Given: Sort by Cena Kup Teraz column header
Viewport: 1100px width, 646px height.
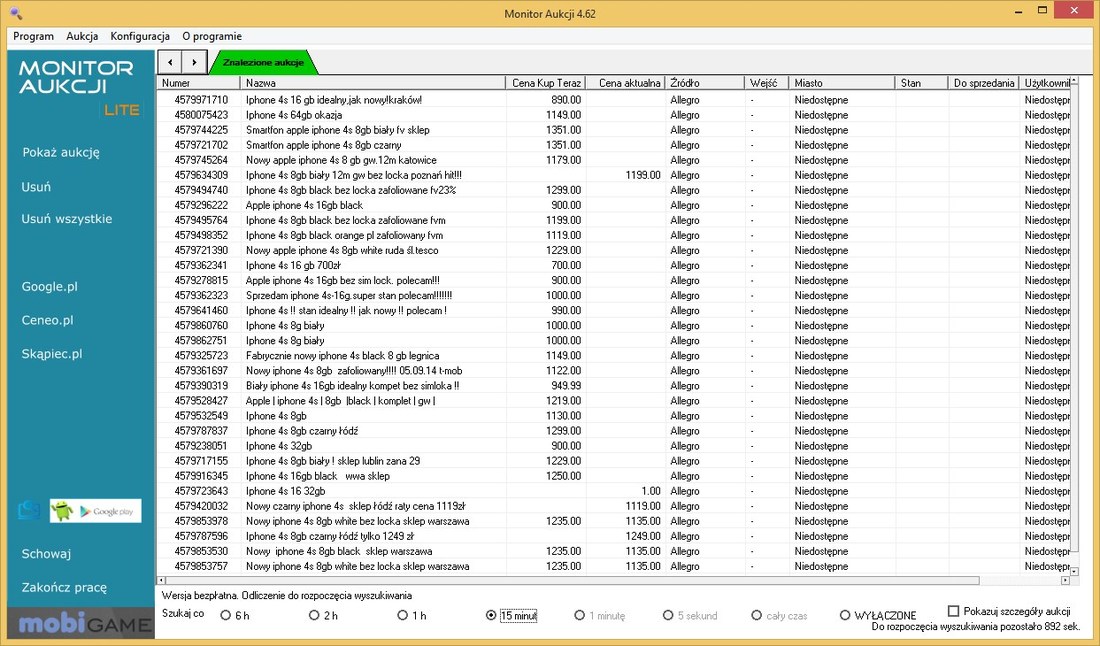Looking at the screenshot, I should (x=546, y=83).
